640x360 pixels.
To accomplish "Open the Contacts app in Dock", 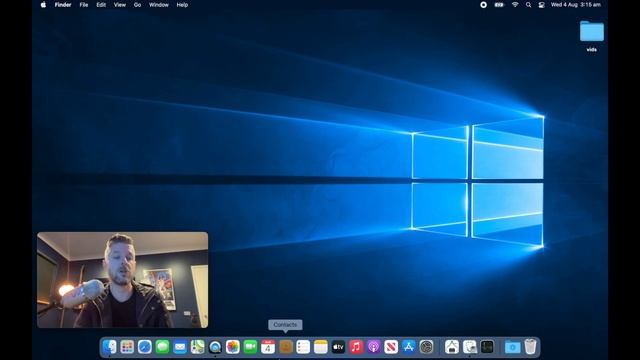I will click(x=286, y=347).
